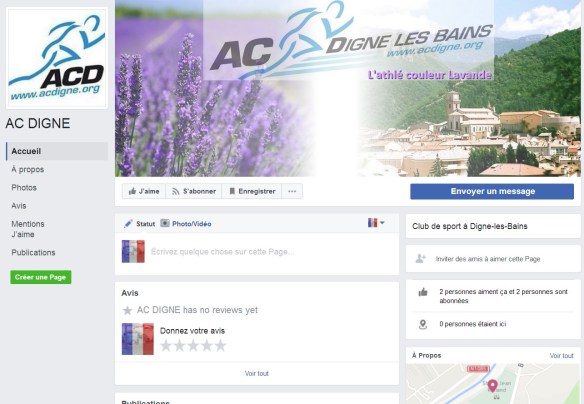This screenshot has width=584, height=404.
Task: Click Envoyer un message button
Action: pyautogui.click(x=492, y=191)
